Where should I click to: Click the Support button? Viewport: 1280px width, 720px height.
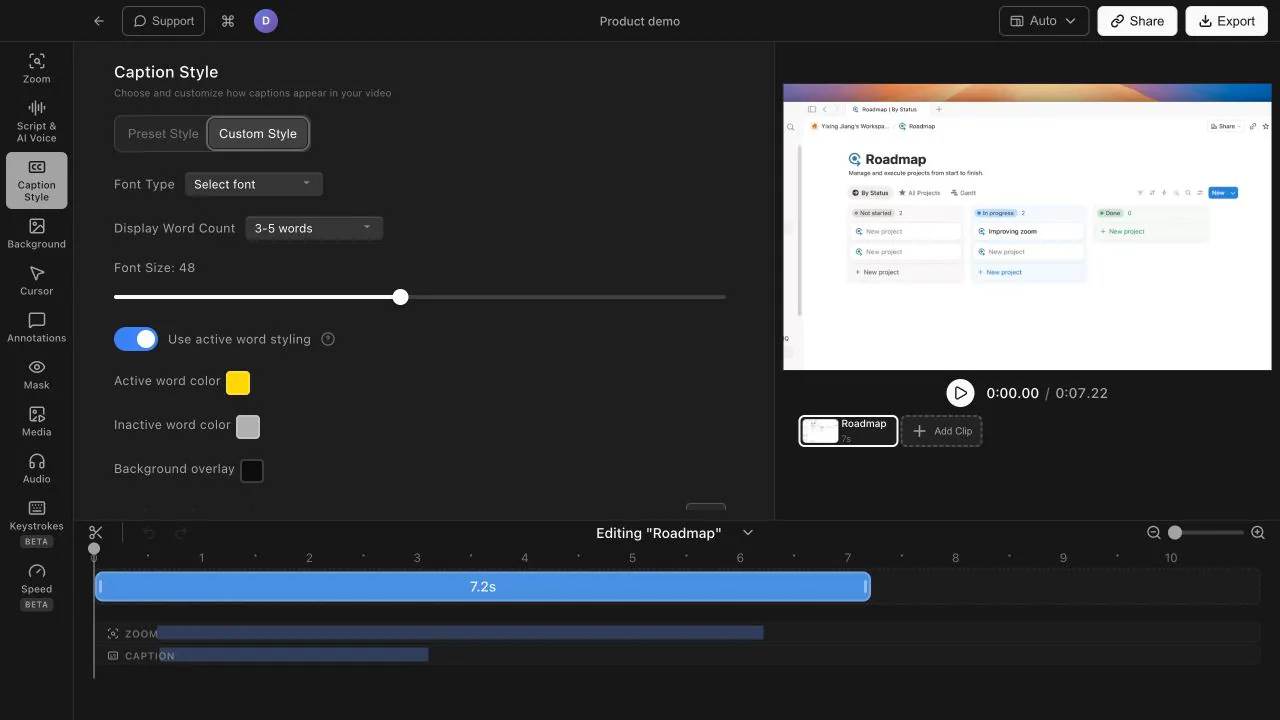coord(164,21)
